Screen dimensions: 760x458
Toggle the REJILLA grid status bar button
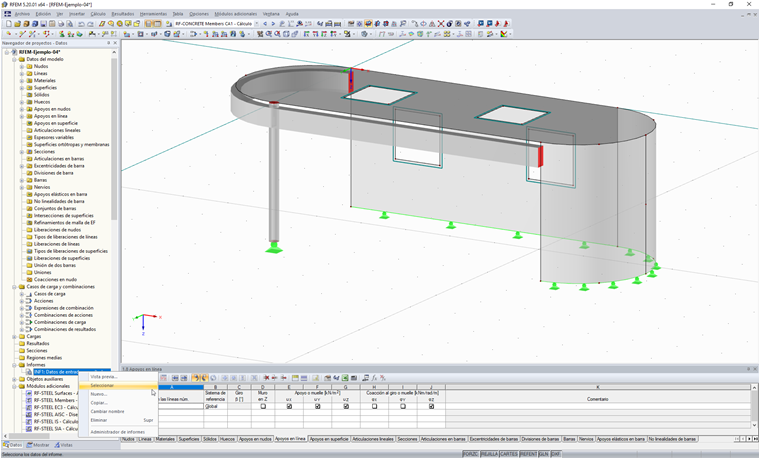[x=489, y=453]
